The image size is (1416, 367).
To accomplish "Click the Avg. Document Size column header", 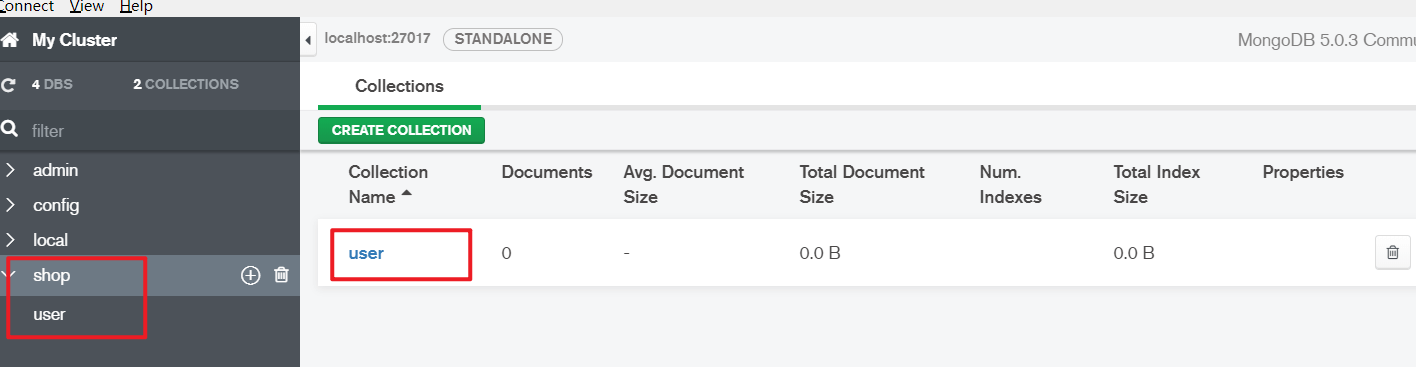I will point(684,184).
